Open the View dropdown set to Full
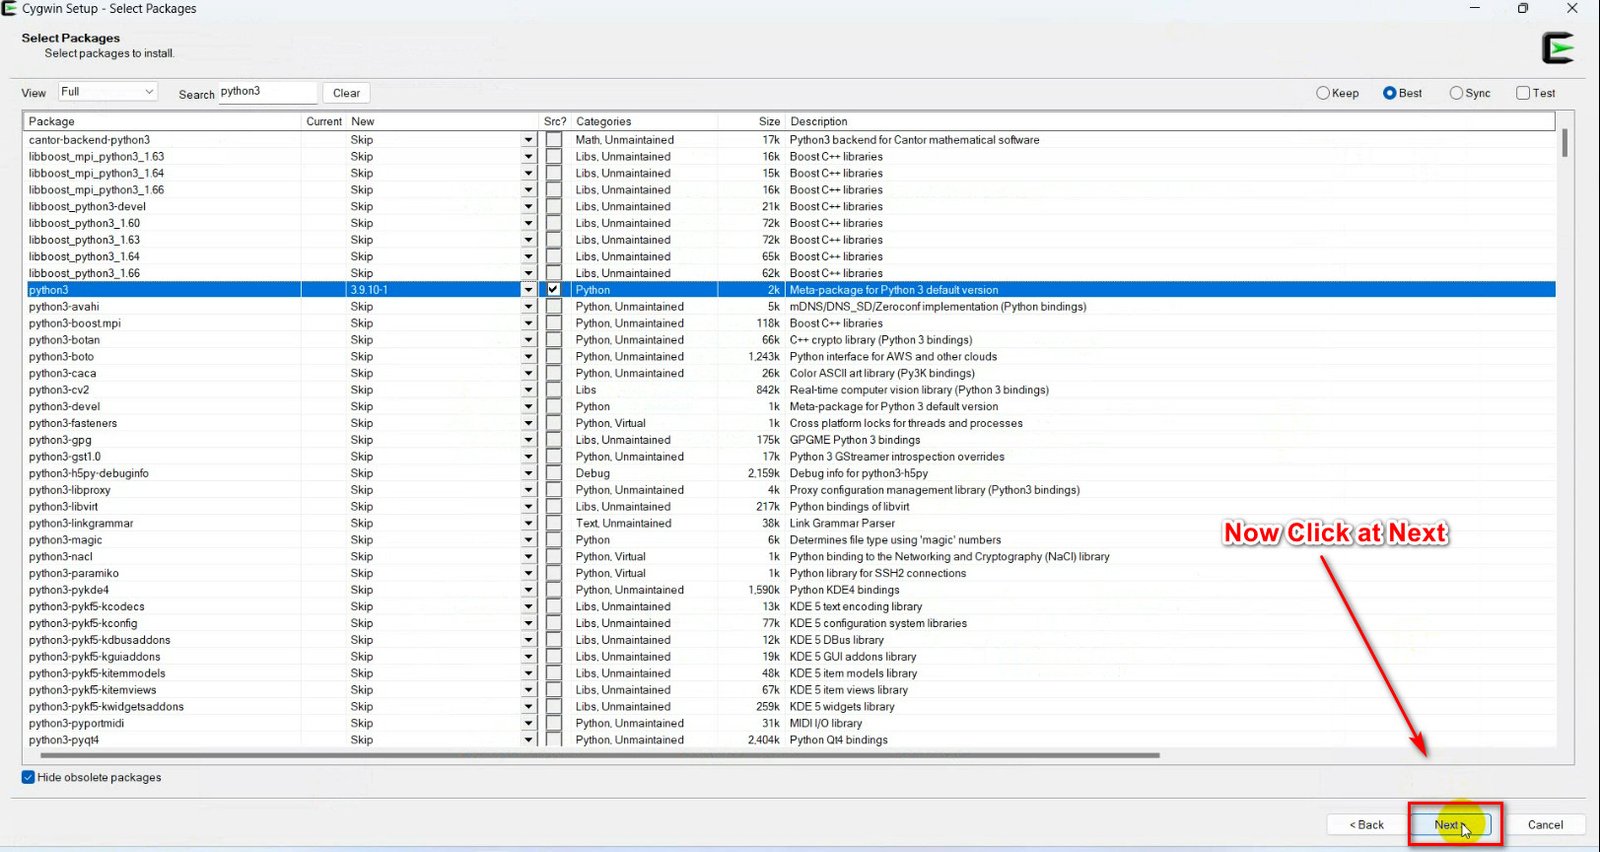 (x=108, y=92)
